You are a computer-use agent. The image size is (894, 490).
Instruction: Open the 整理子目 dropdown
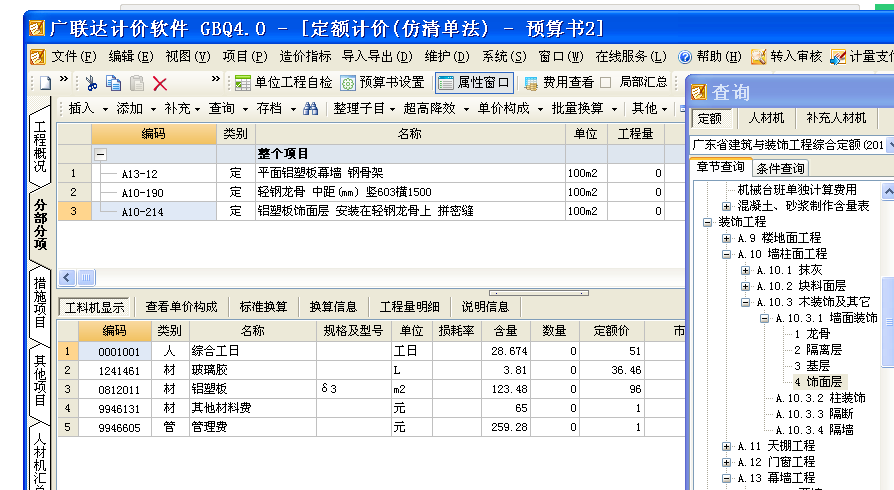[364, 108]
